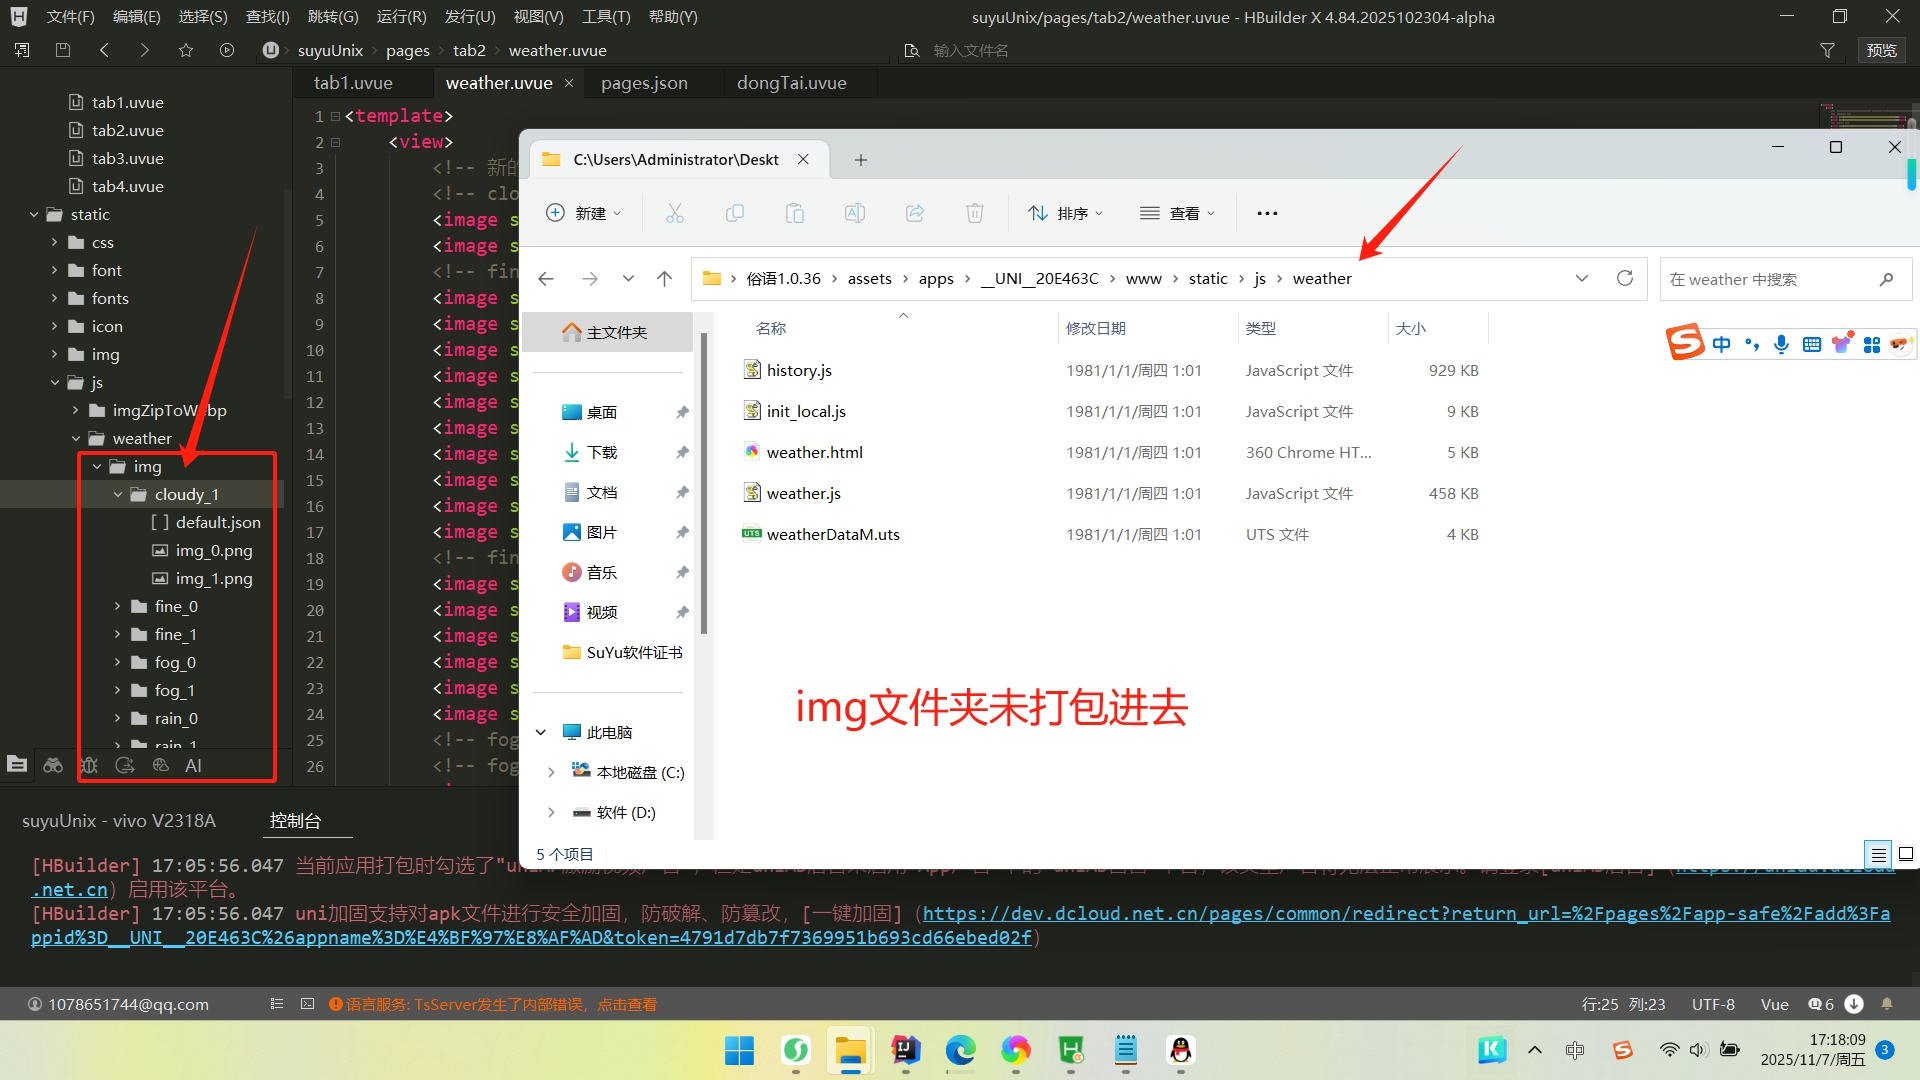Toggle the details list view in Explorer
Image resolution: width=1920 pixels, height=1080 pixels.
tap(1878, 854)
